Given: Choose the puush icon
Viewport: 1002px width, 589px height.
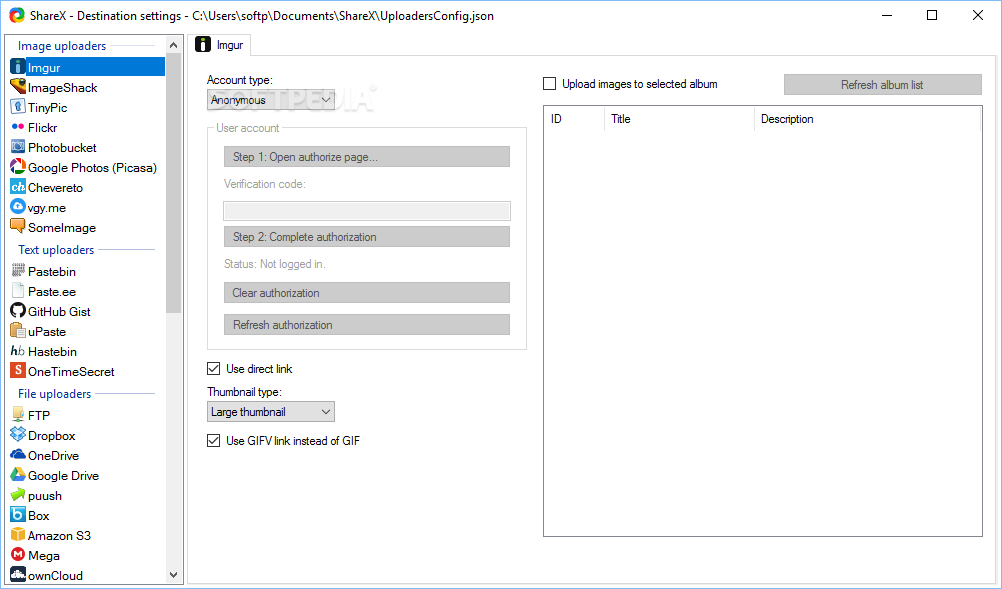Looking at the screenshot, I should coord(18,495).
